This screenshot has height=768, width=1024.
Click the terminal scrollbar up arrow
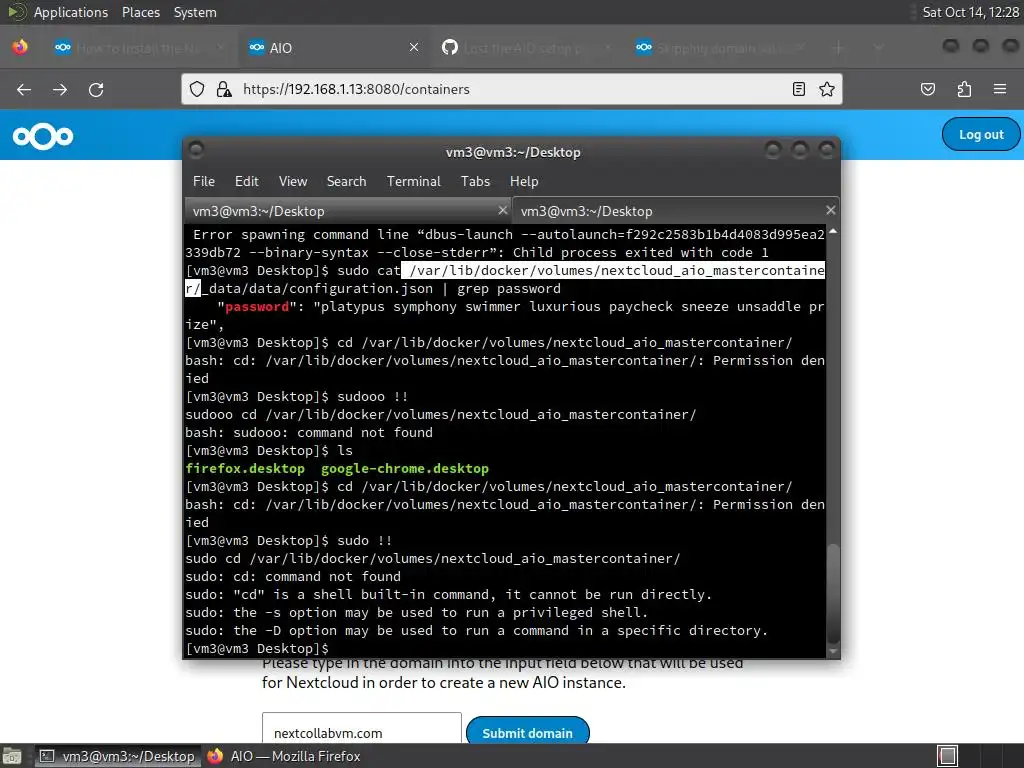click(x=833, y=231)
